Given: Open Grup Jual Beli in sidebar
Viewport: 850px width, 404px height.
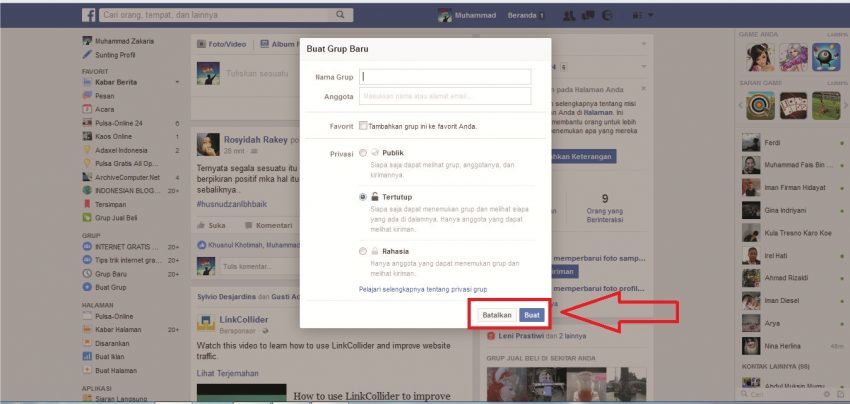Looking at the screenshot, I should [116, 218].
